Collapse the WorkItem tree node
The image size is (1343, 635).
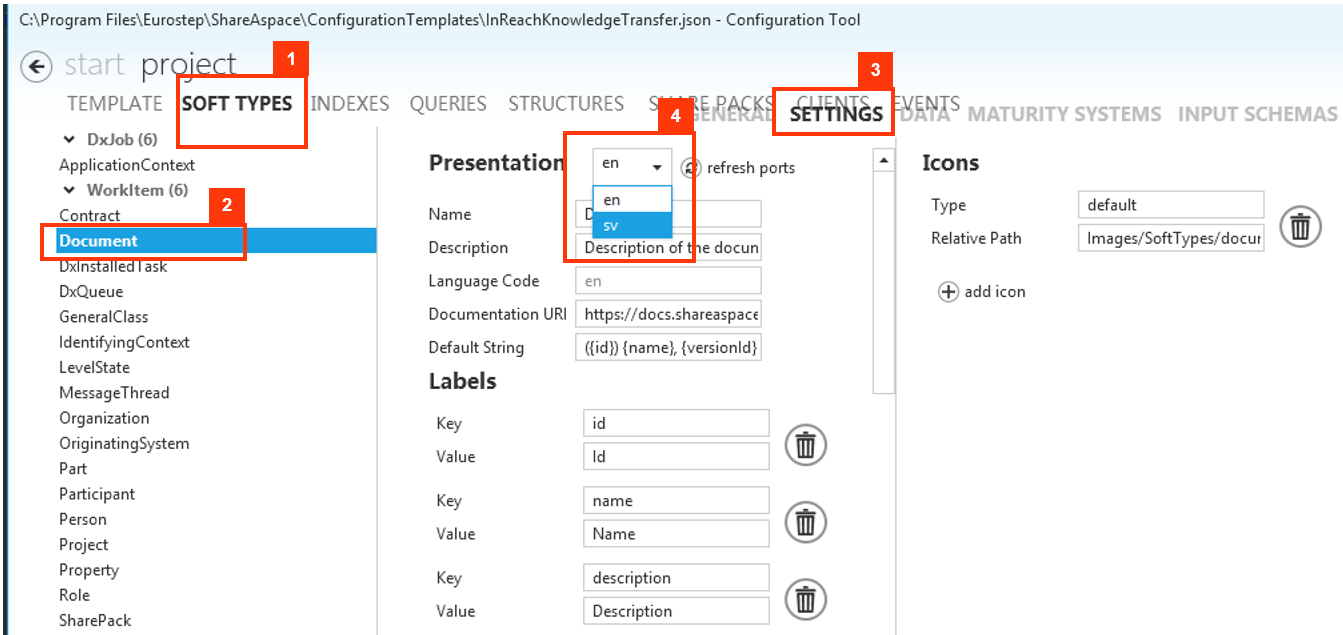point(68,188)
